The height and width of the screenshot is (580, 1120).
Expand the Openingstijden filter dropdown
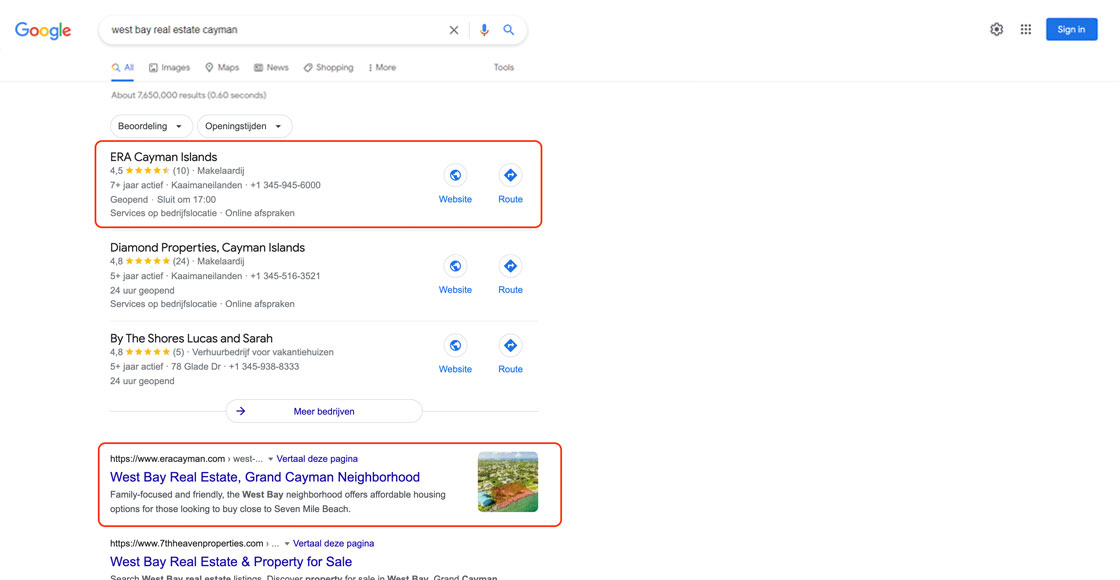pos(244,126)
